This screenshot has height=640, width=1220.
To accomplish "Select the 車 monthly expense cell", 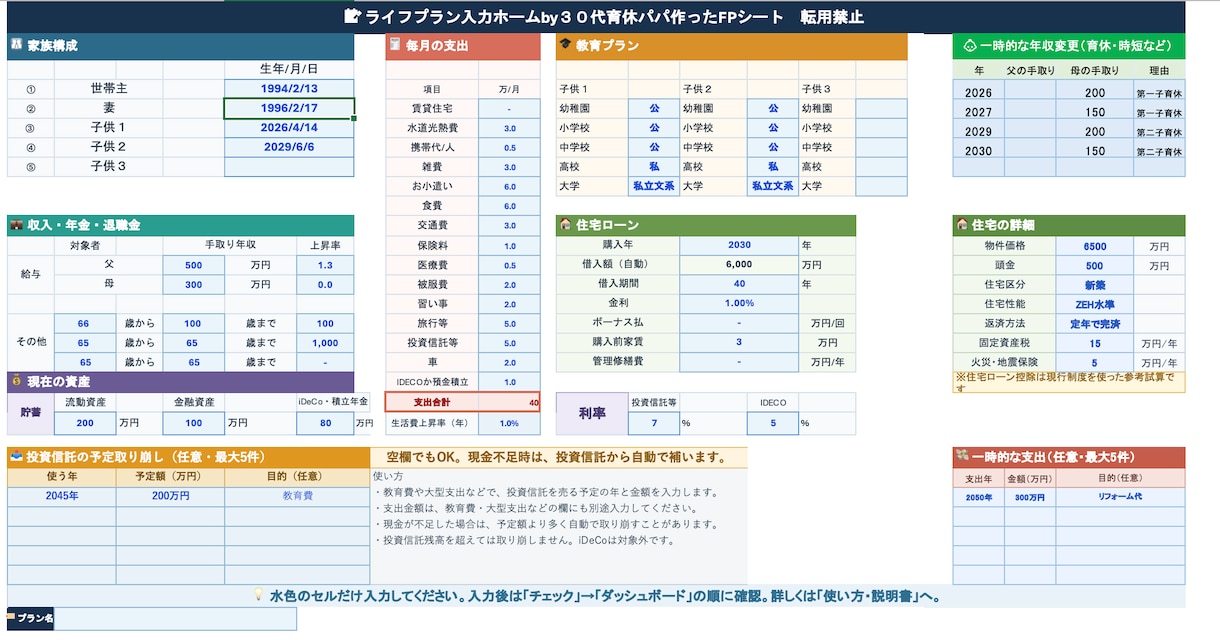I will point(509,362).
